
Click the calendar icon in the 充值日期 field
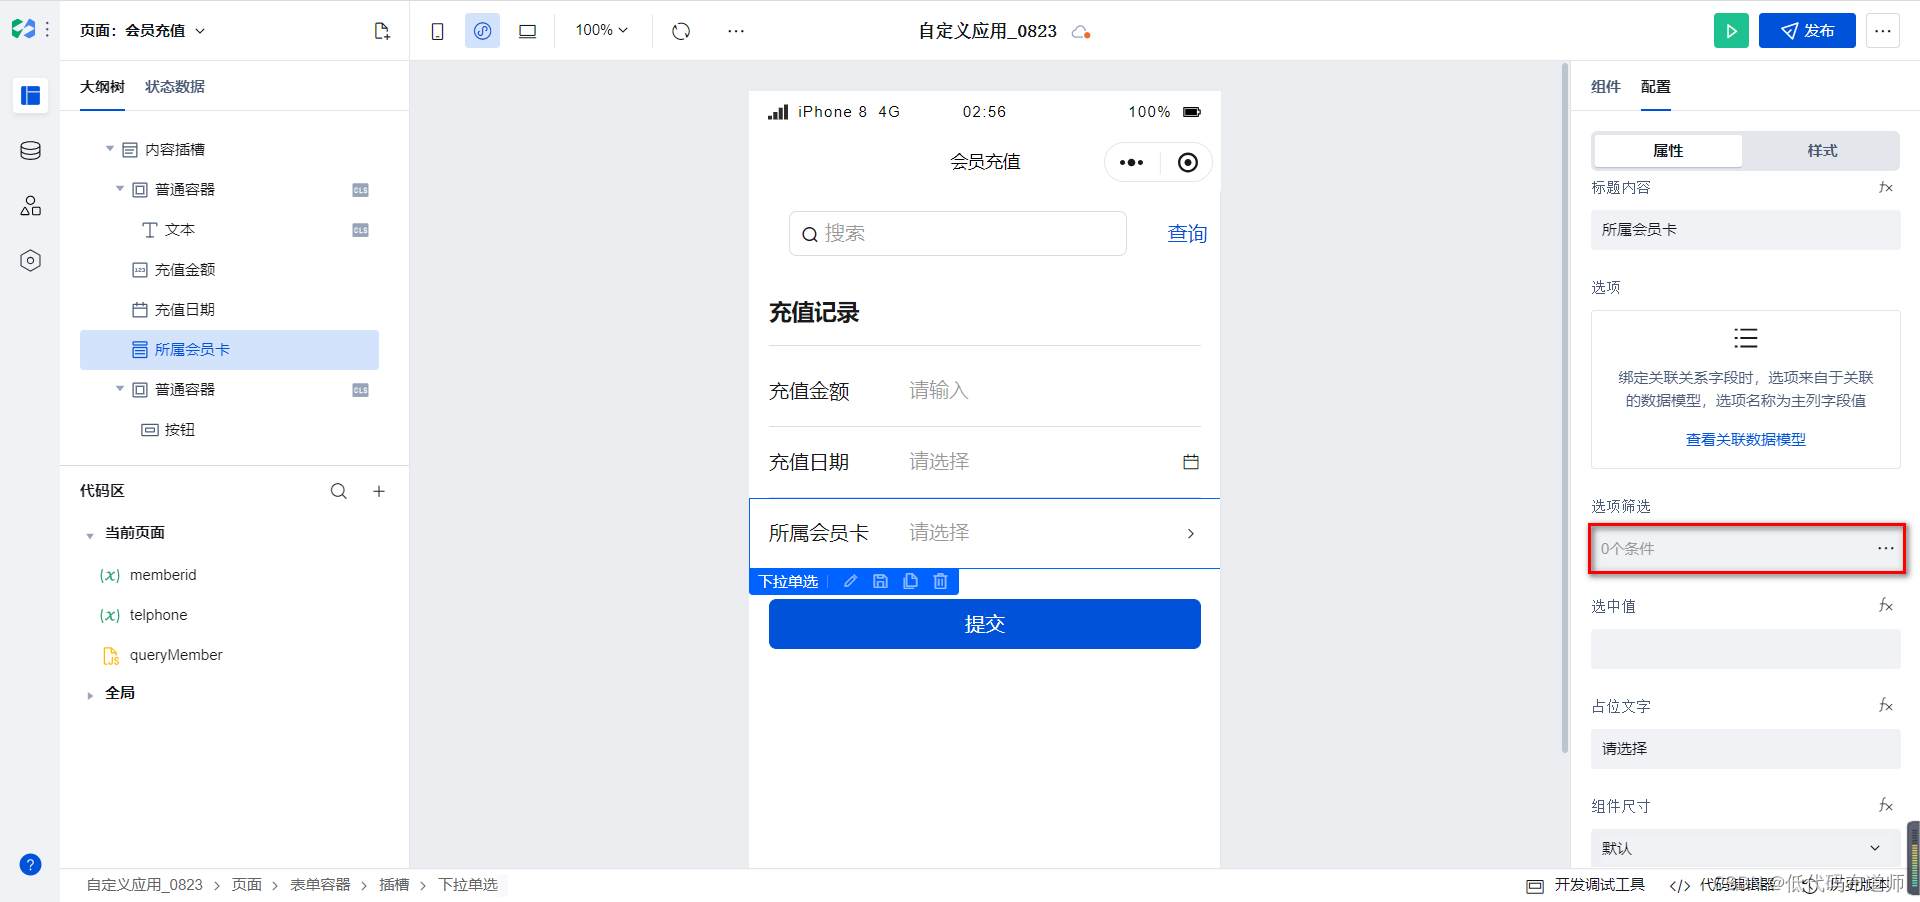[x=1191, y=462]
